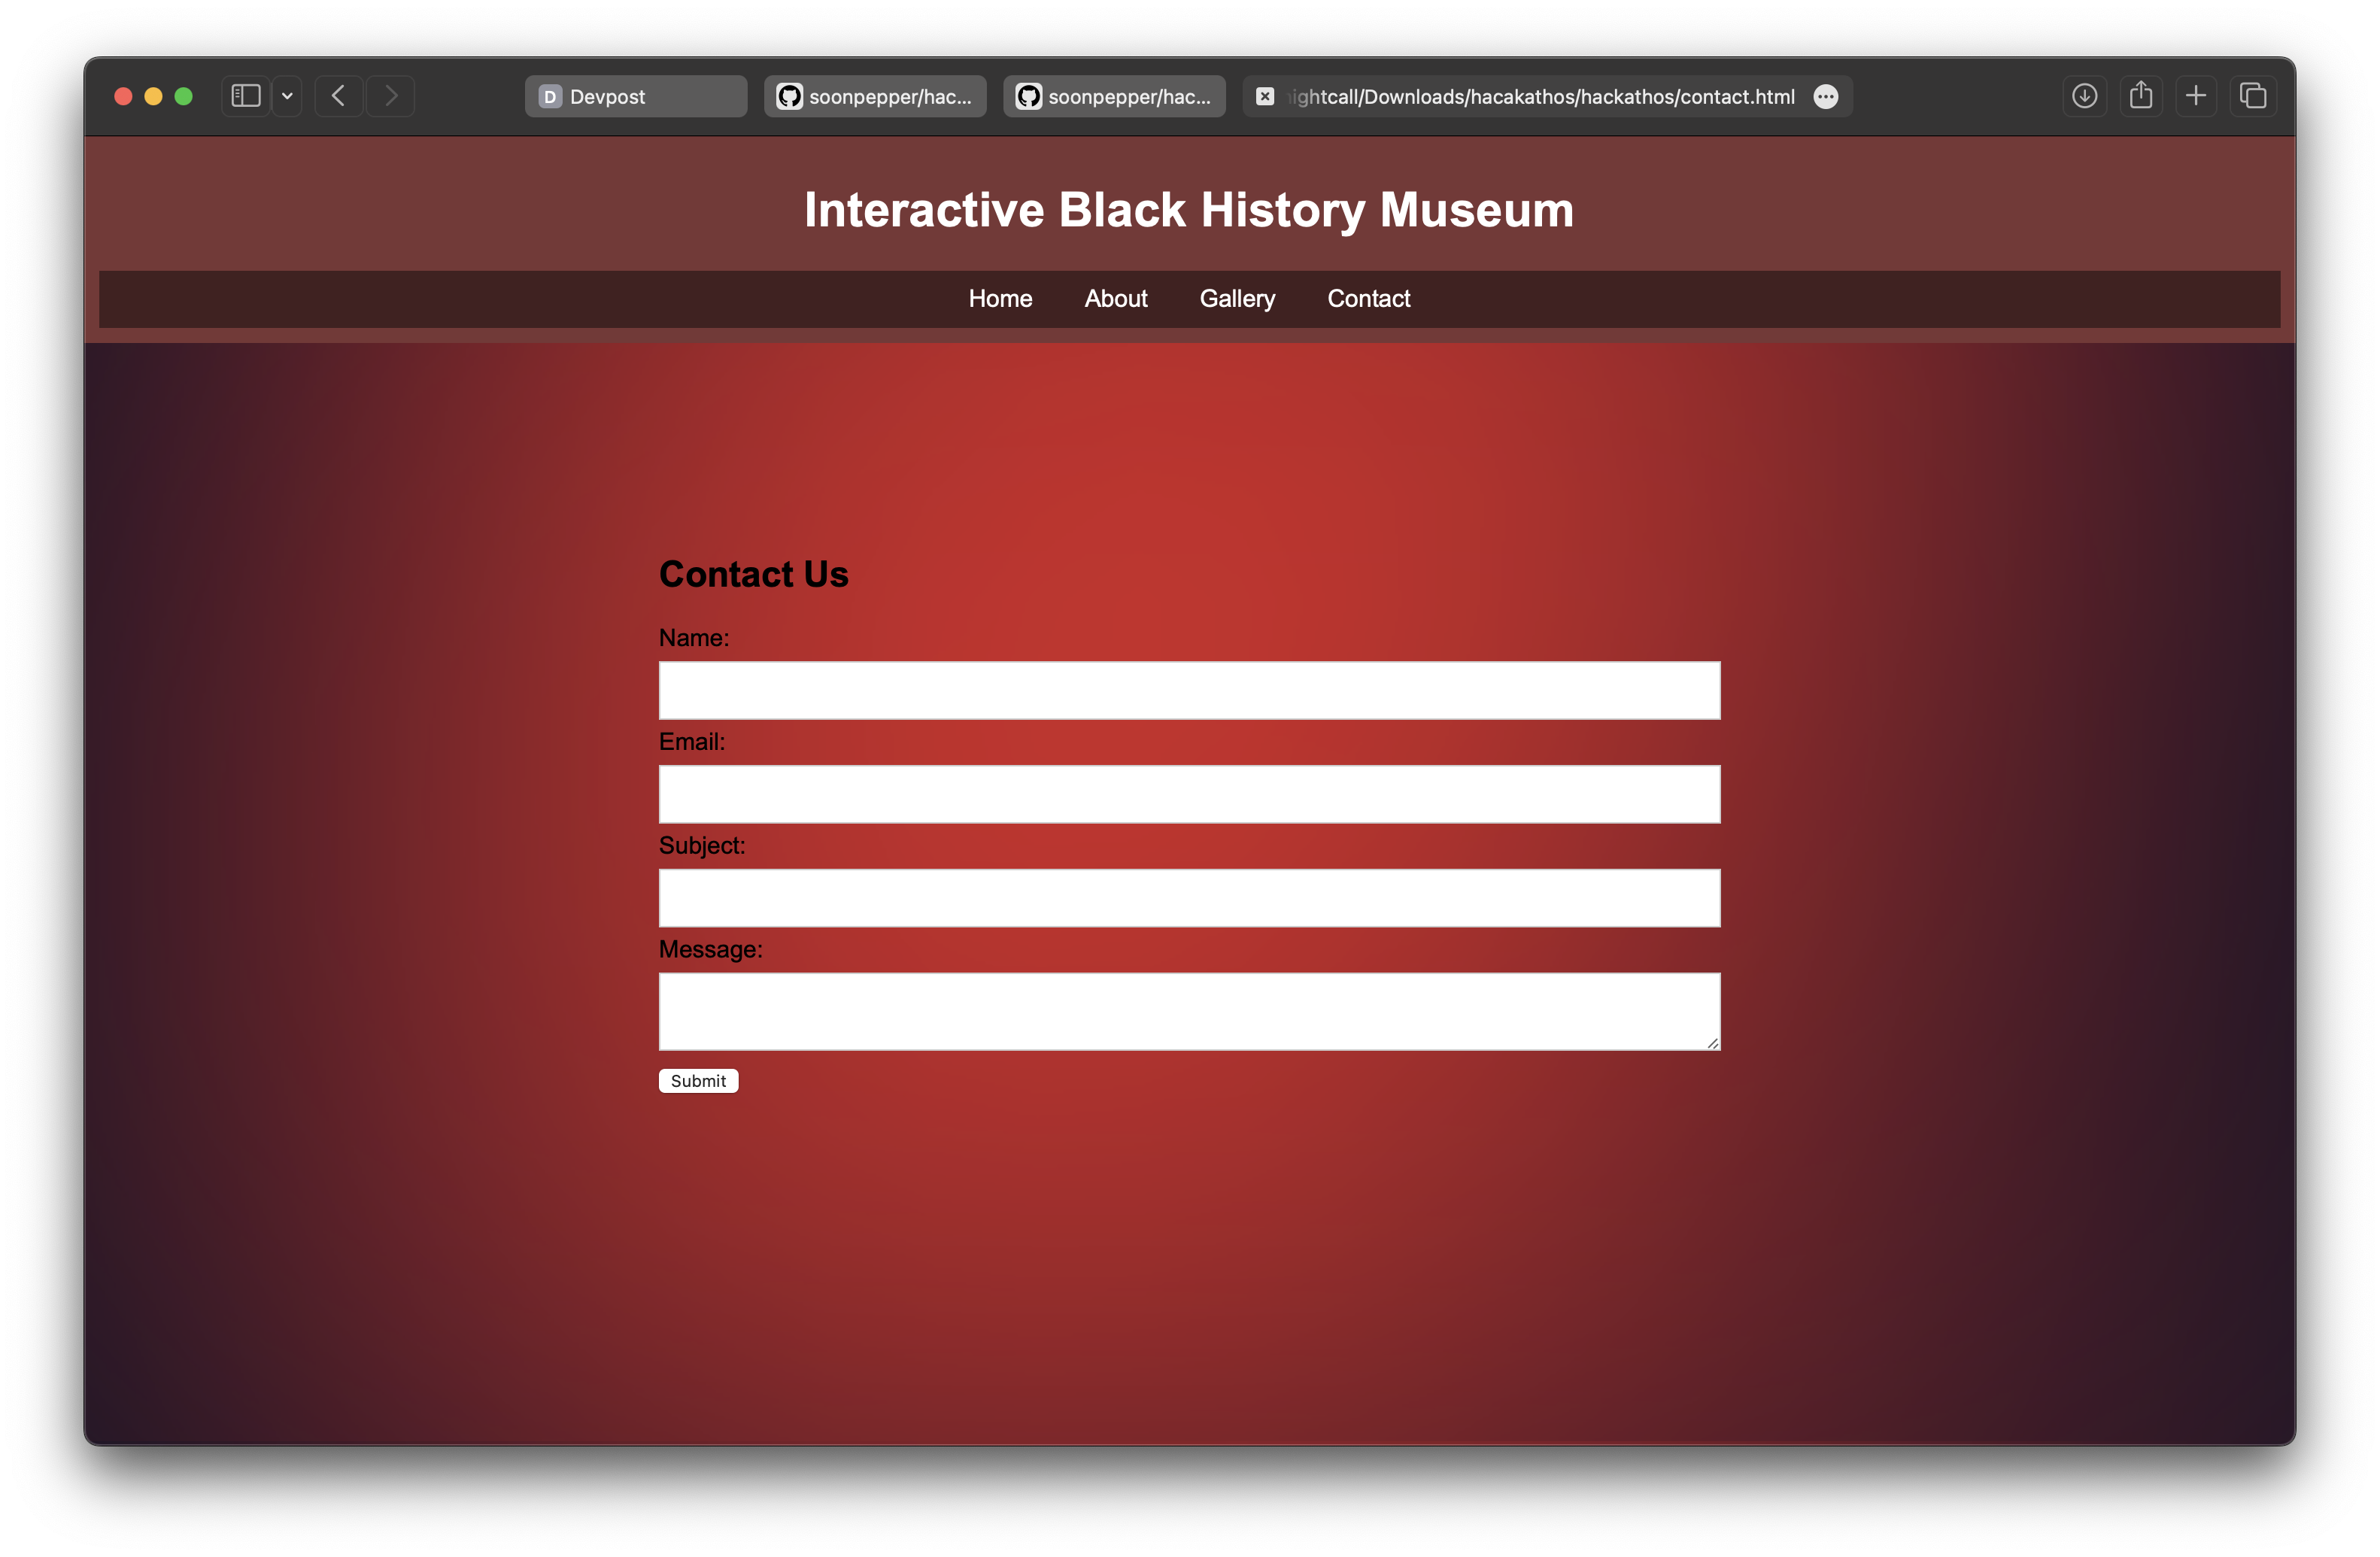2380x1557 pixels.
Task: Click the back navigation arrow
Action: point(339,96)
